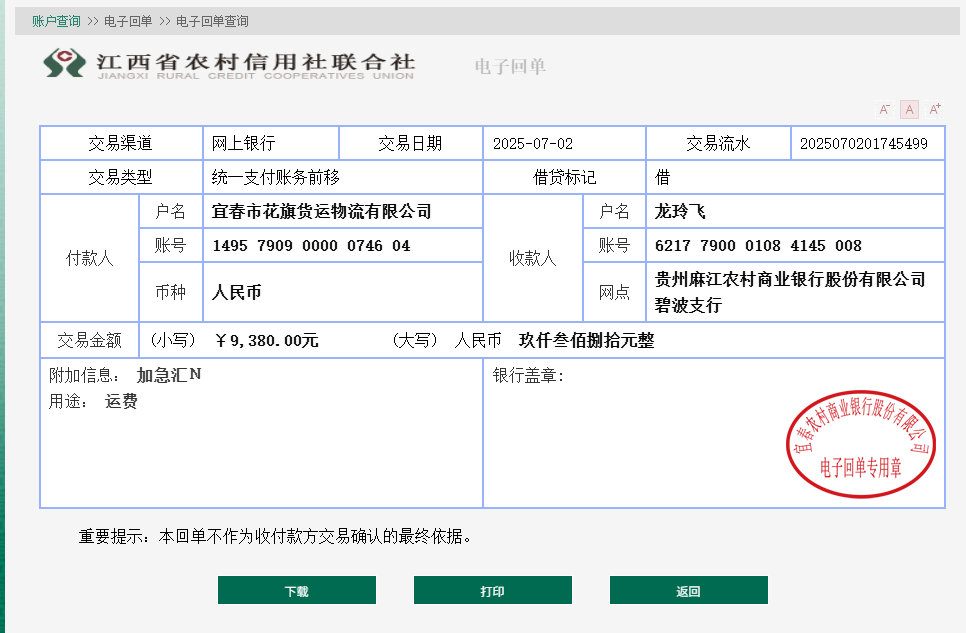Click the 币种 label cell
Image resolution: width=966 pixels, height=633 pixels.
[171, 292]
